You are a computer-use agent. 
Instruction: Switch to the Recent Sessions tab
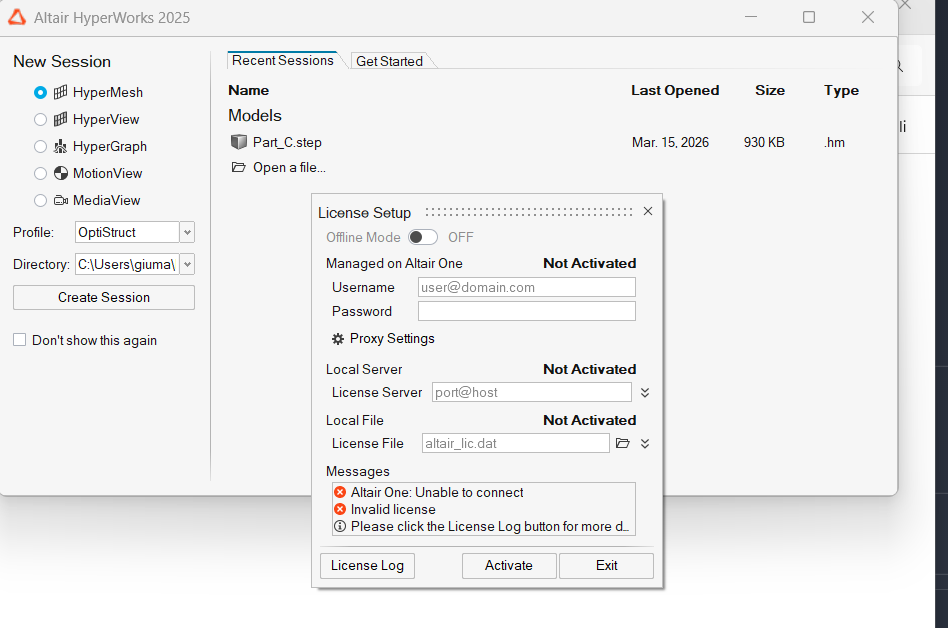pos(282,60)
